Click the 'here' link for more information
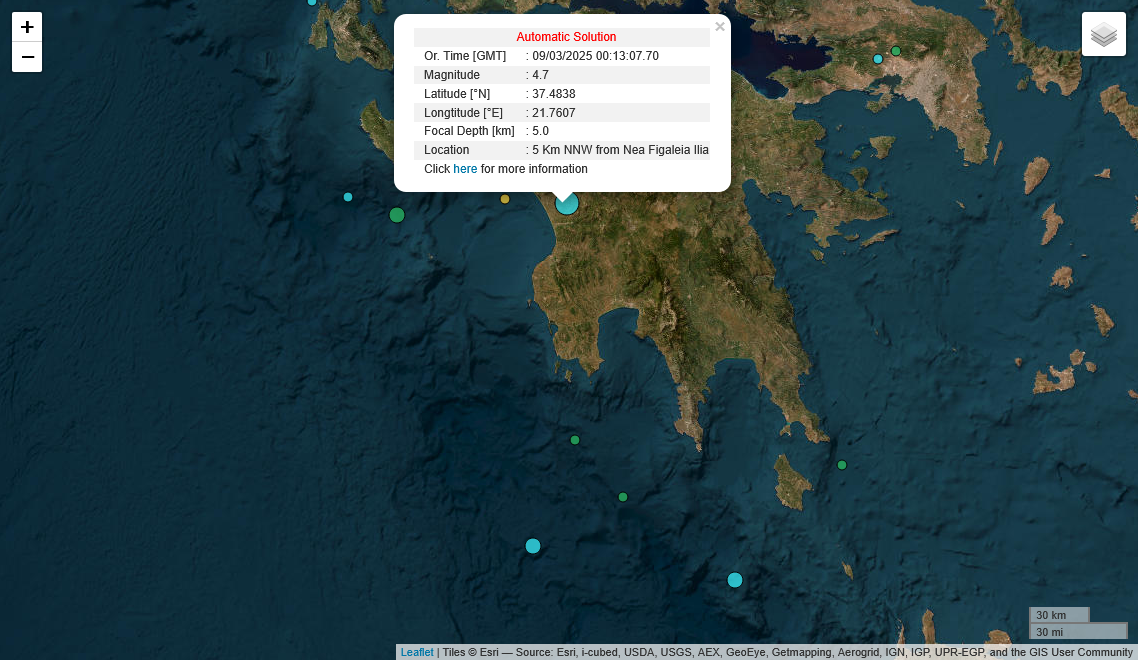 click(465, 169)
